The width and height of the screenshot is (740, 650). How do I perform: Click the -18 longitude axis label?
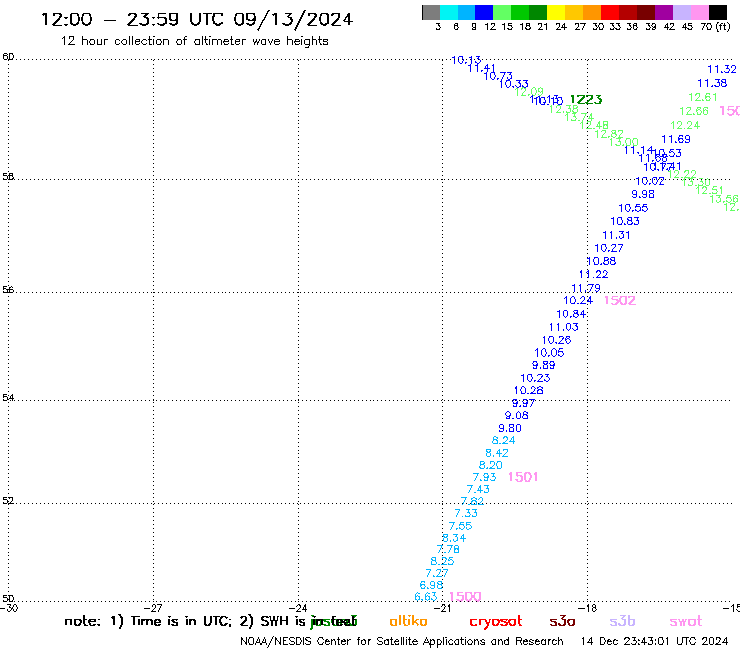point(588,608)
